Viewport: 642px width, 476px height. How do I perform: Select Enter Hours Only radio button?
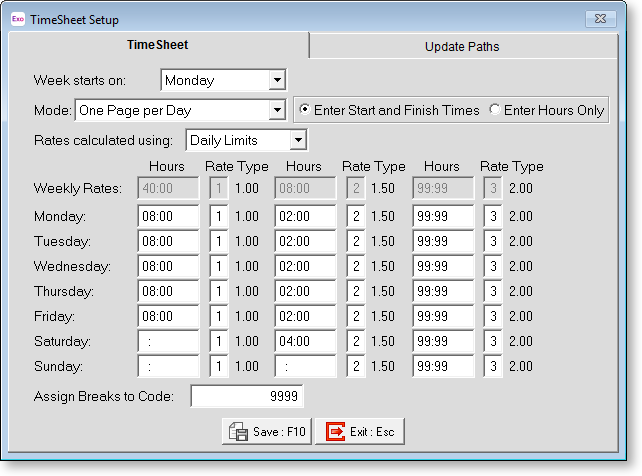494,110
